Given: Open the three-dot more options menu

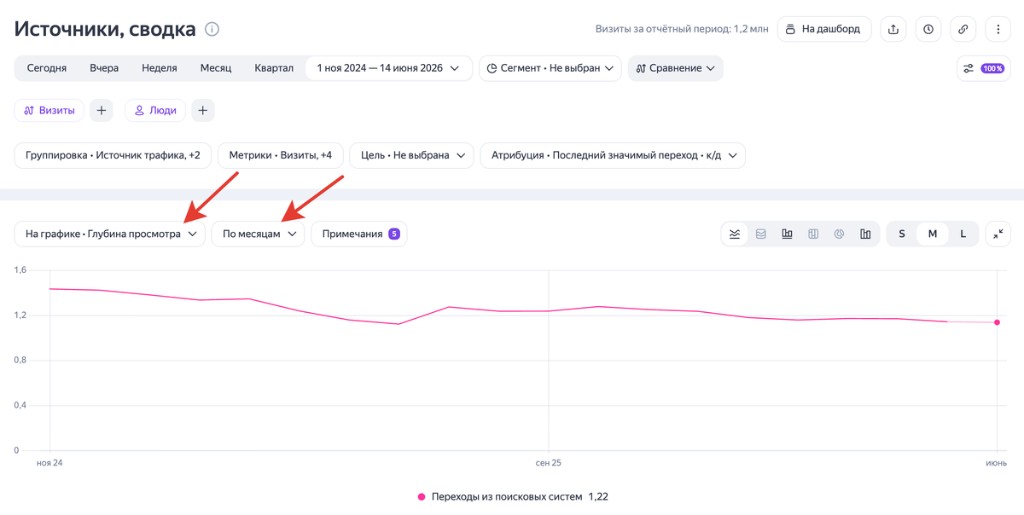Looking at the screenshot, I should 998,29.
